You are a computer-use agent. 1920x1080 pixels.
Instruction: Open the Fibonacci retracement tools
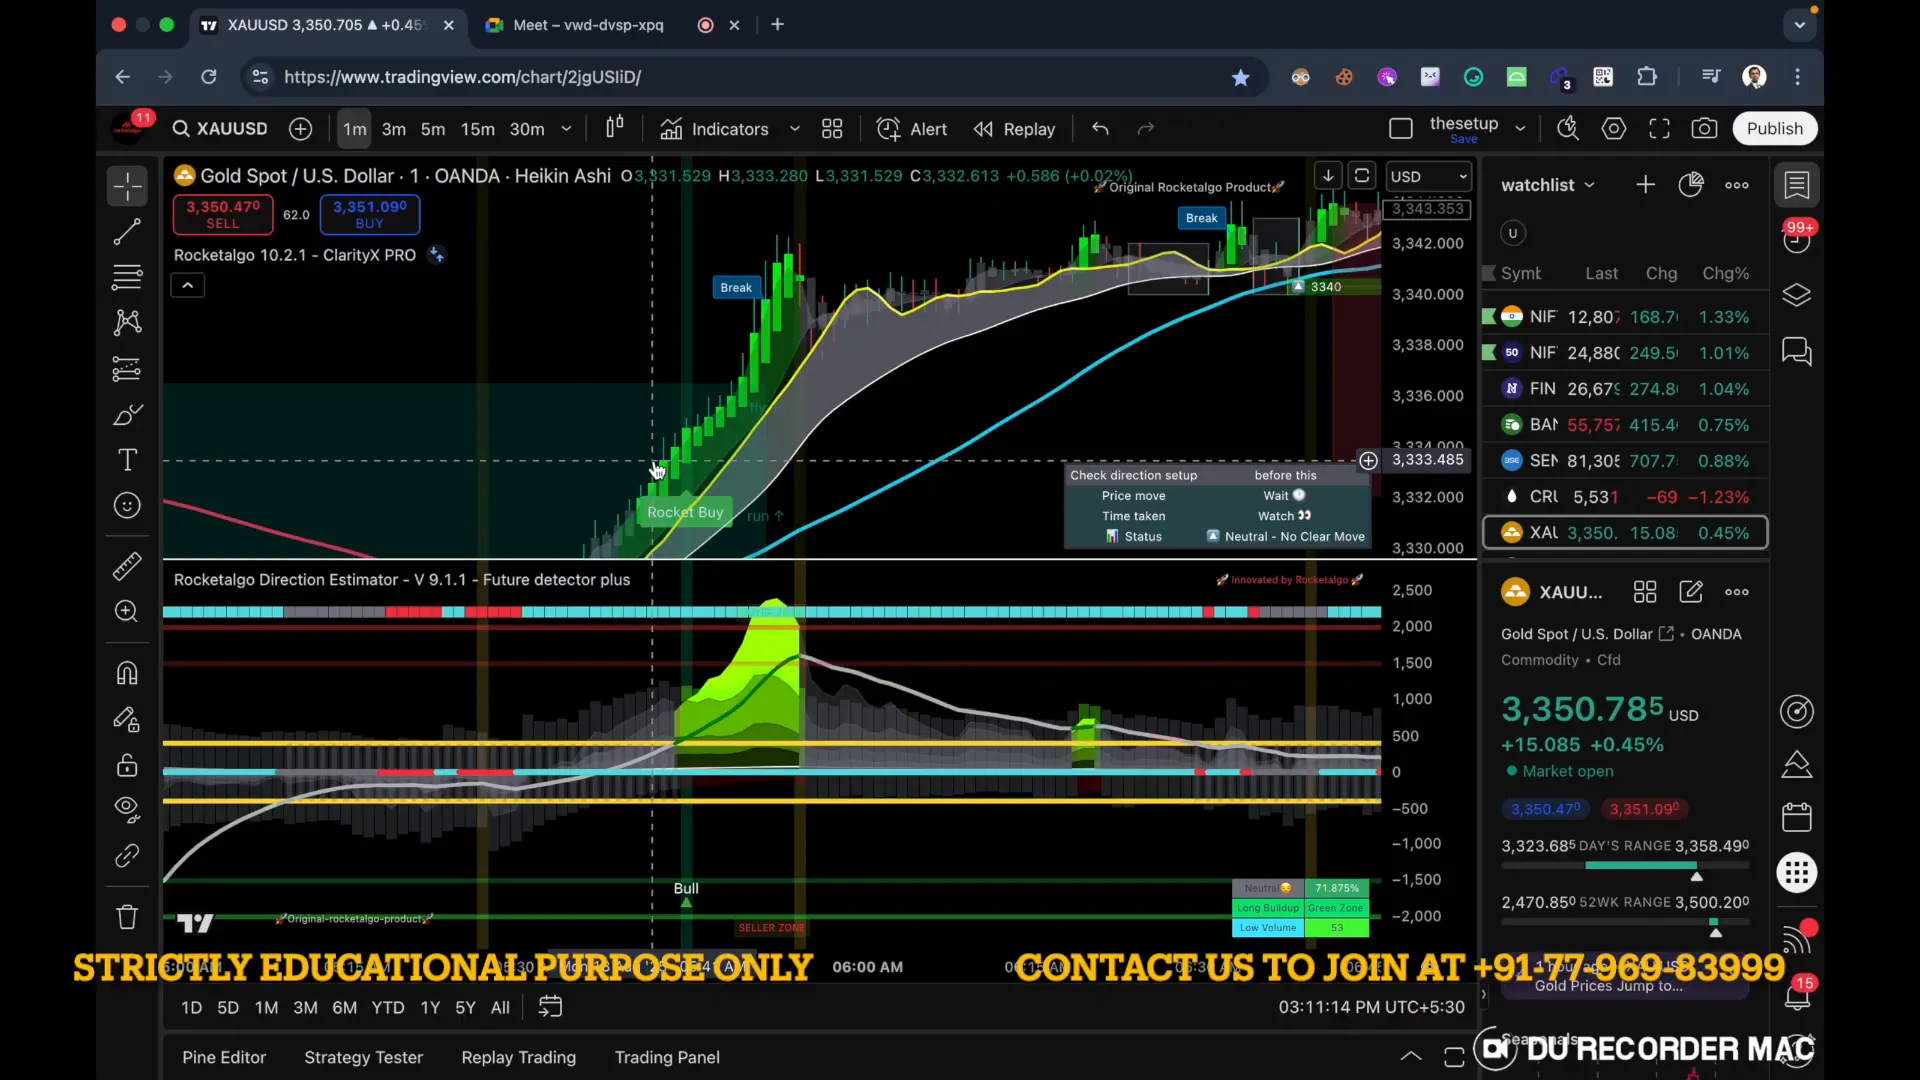(127, 277)
